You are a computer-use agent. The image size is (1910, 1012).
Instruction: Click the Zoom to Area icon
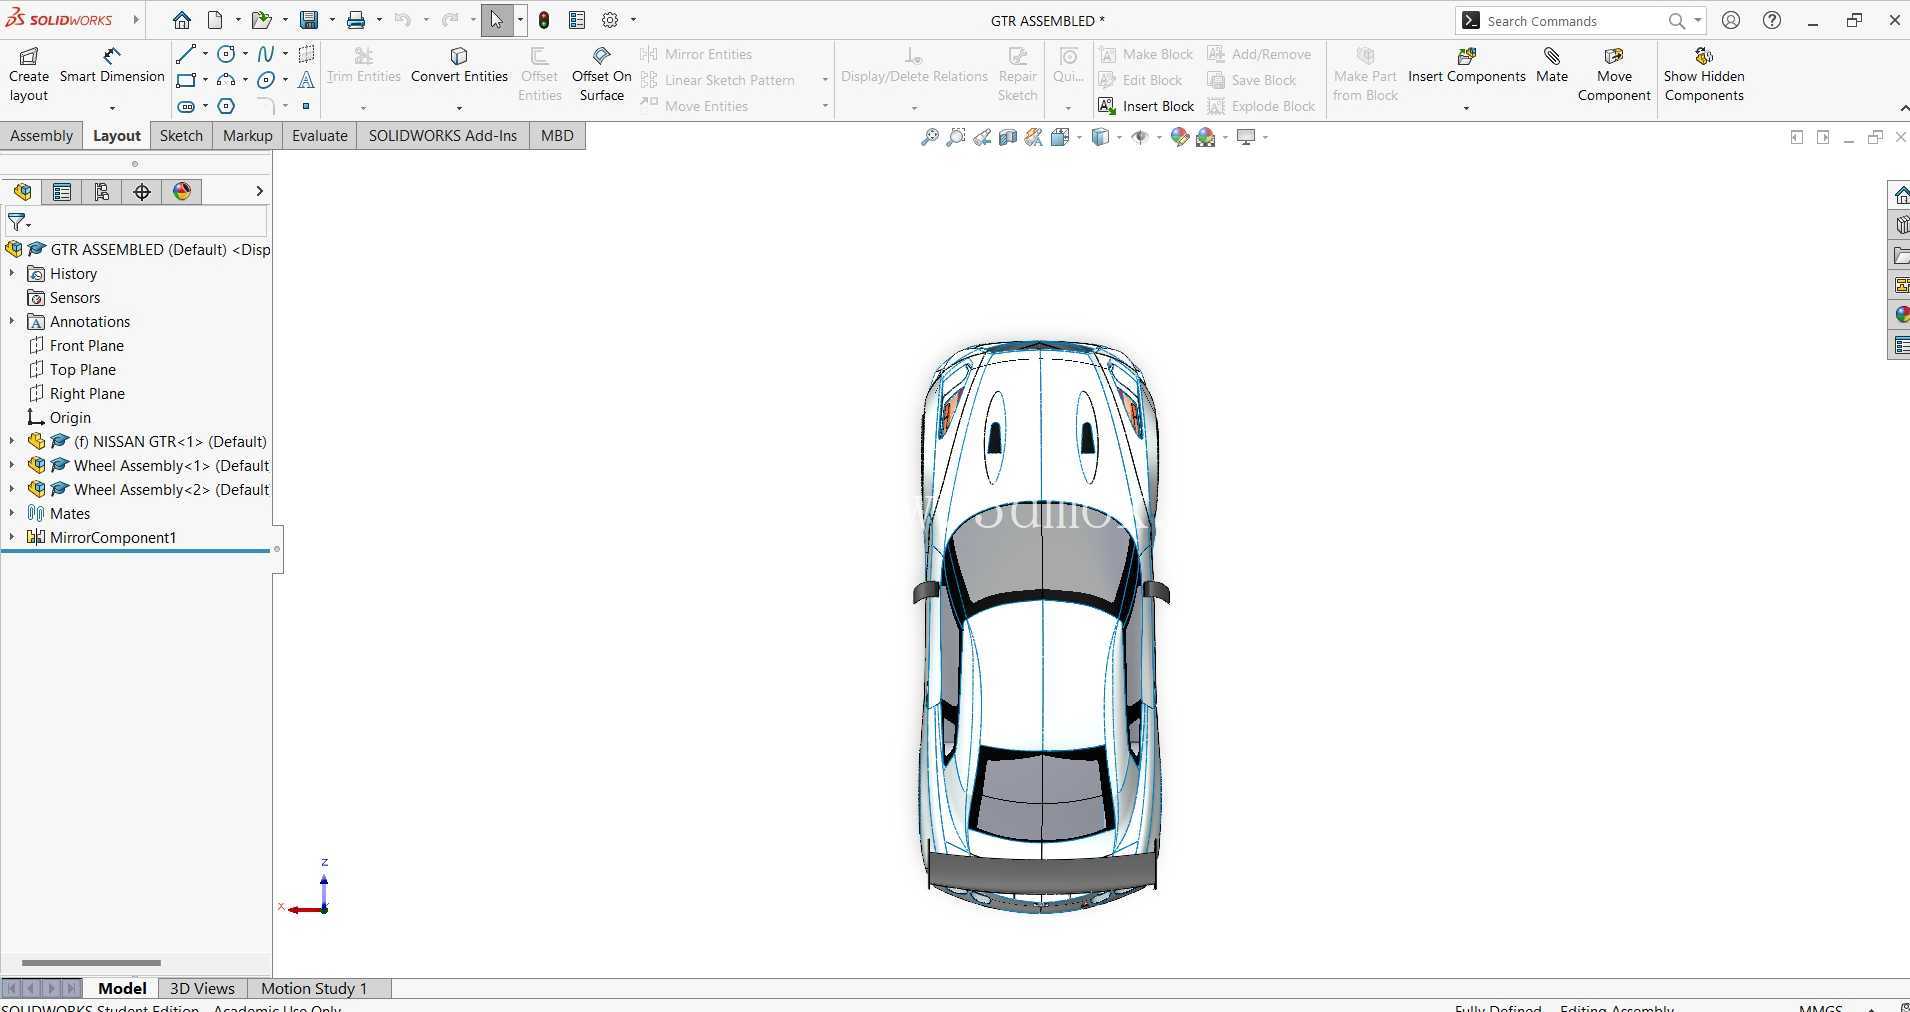coord(956,137)
